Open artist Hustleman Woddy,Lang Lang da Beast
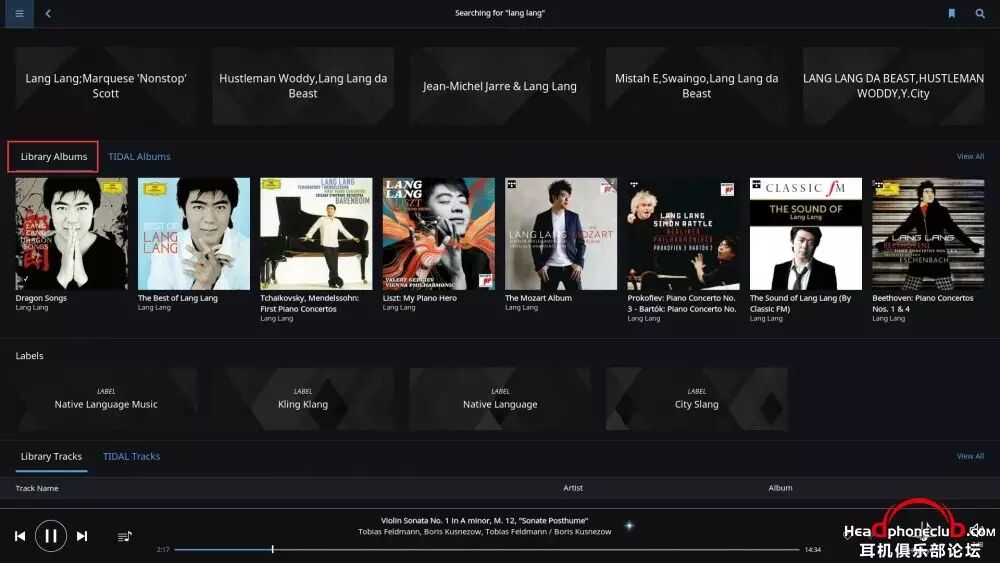This screenshot has height=563, width=1000. 303,85
